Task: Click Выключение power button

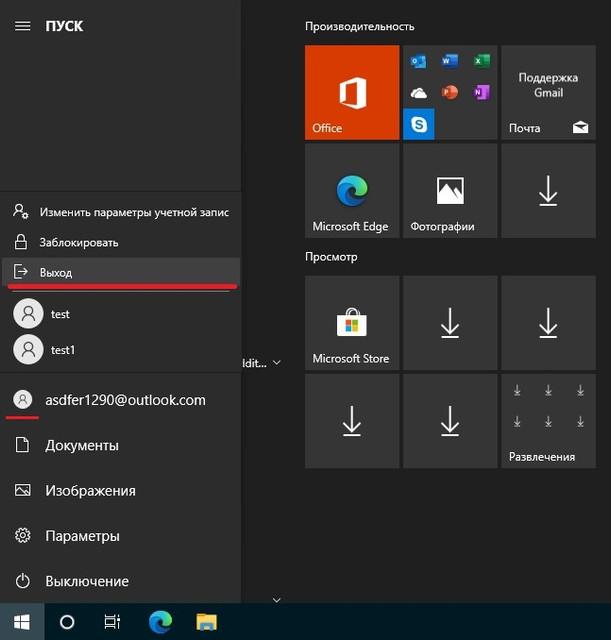Action: pyautogui.click(x=121, y=581)
